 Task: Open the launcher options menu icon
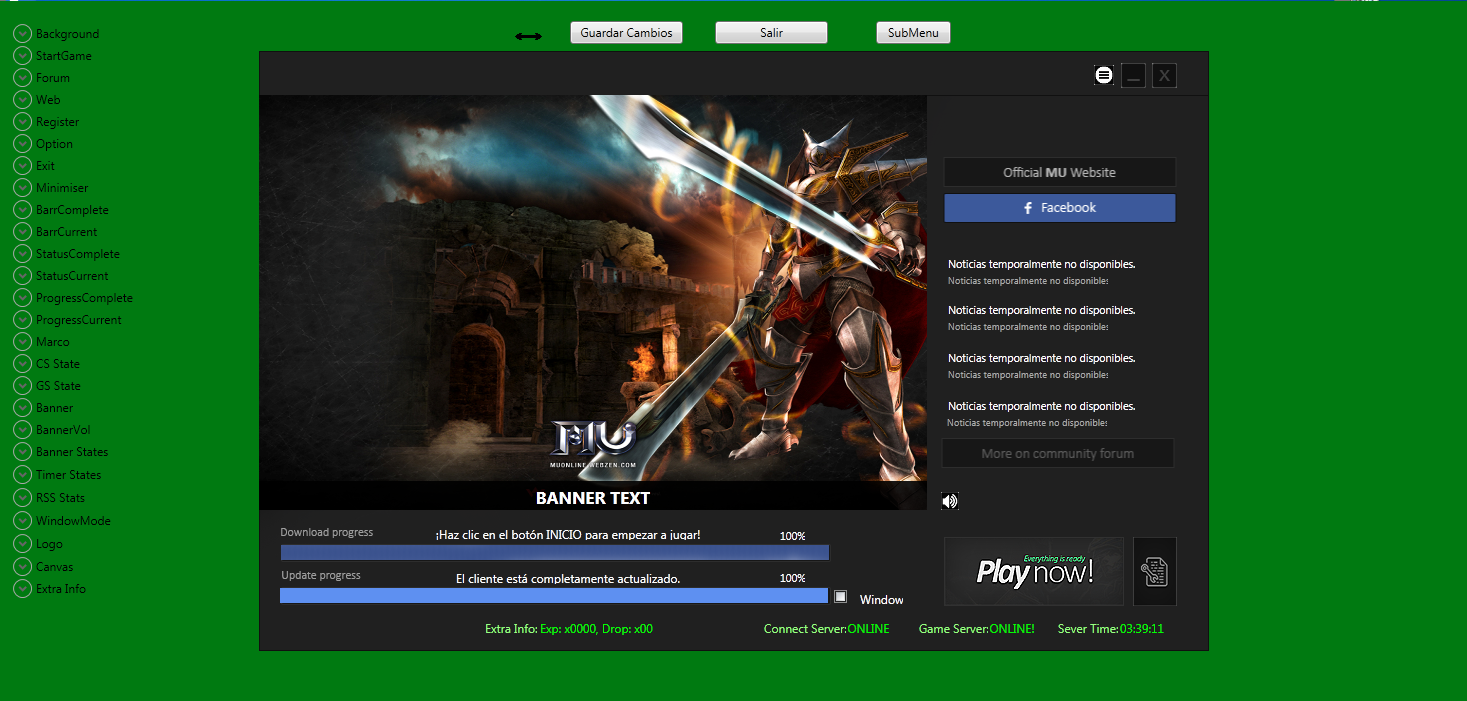tap(1103, 75)
